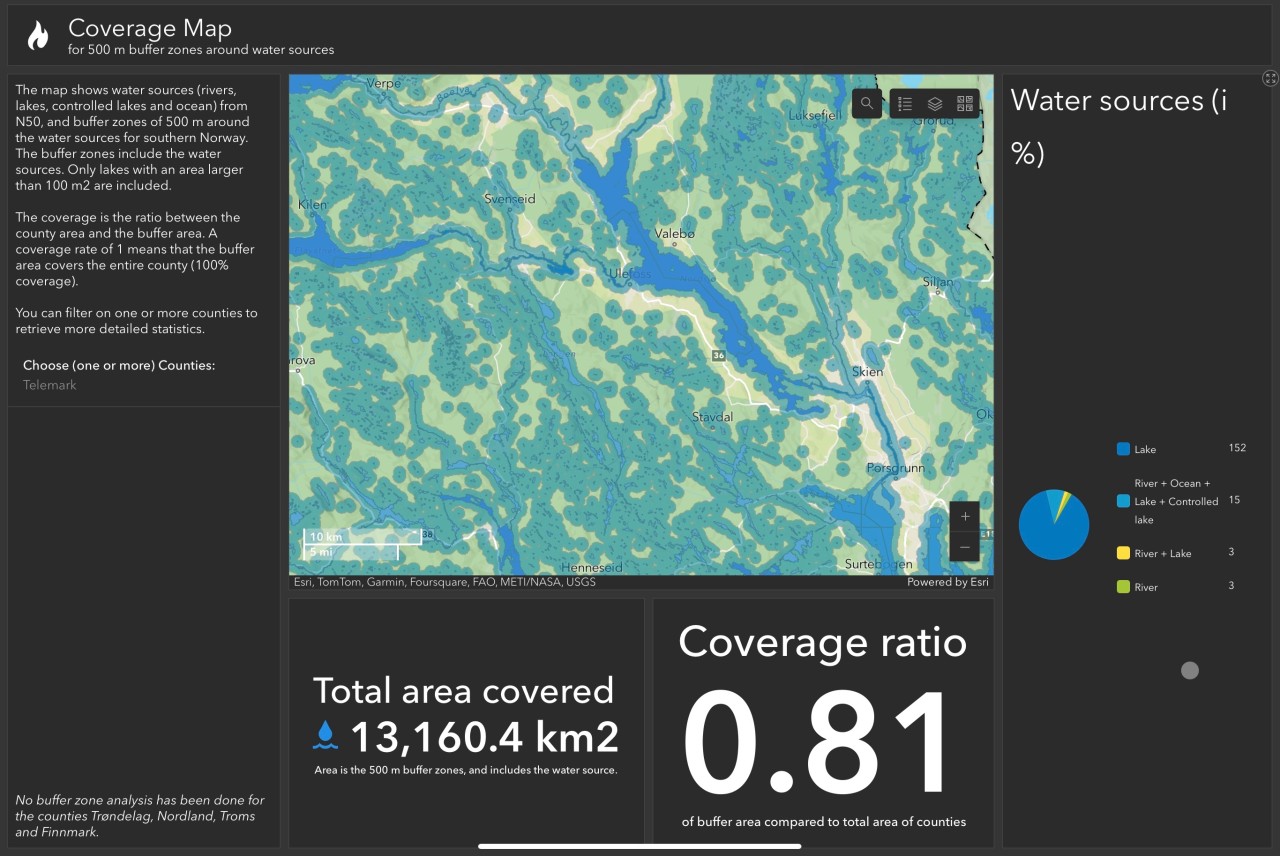Click the gray circular floating button
Screen dimensions: 1280x856
1189,671
